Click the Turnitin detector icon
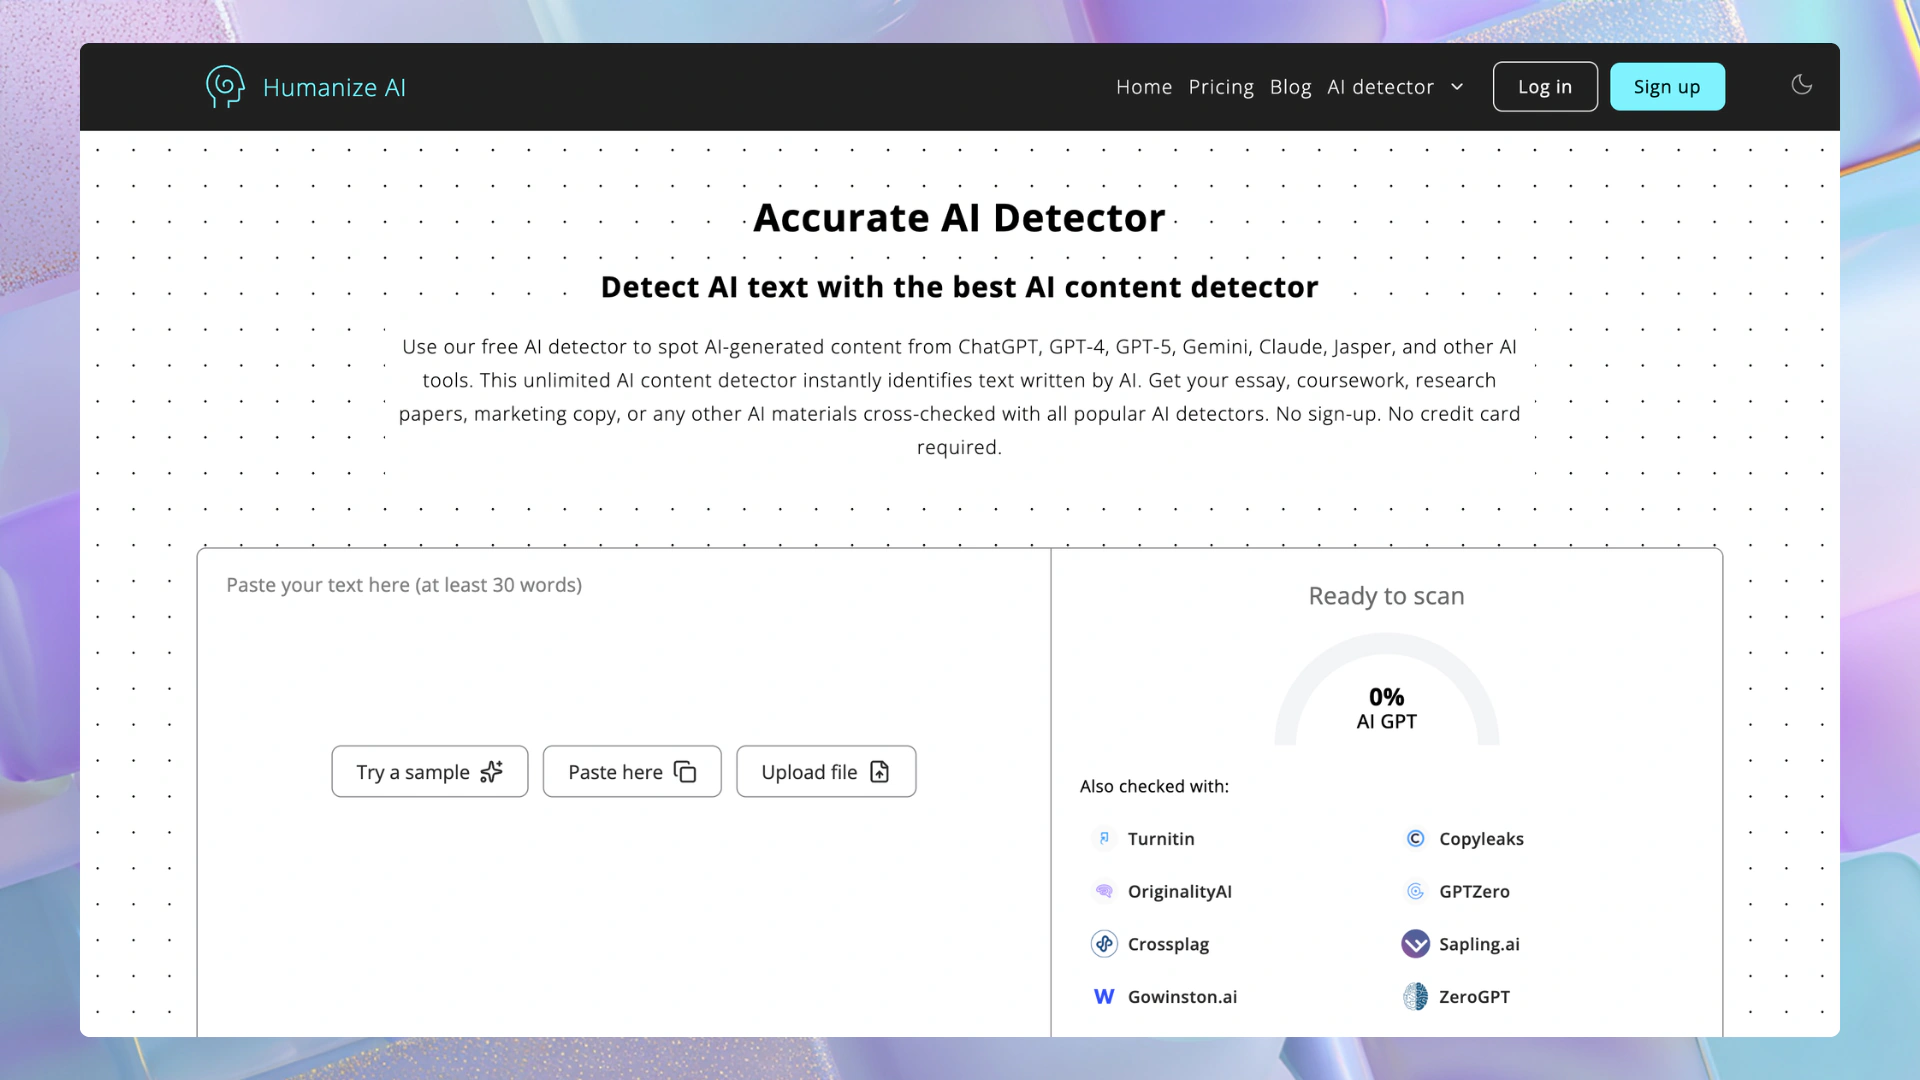 coord(1104,838)
